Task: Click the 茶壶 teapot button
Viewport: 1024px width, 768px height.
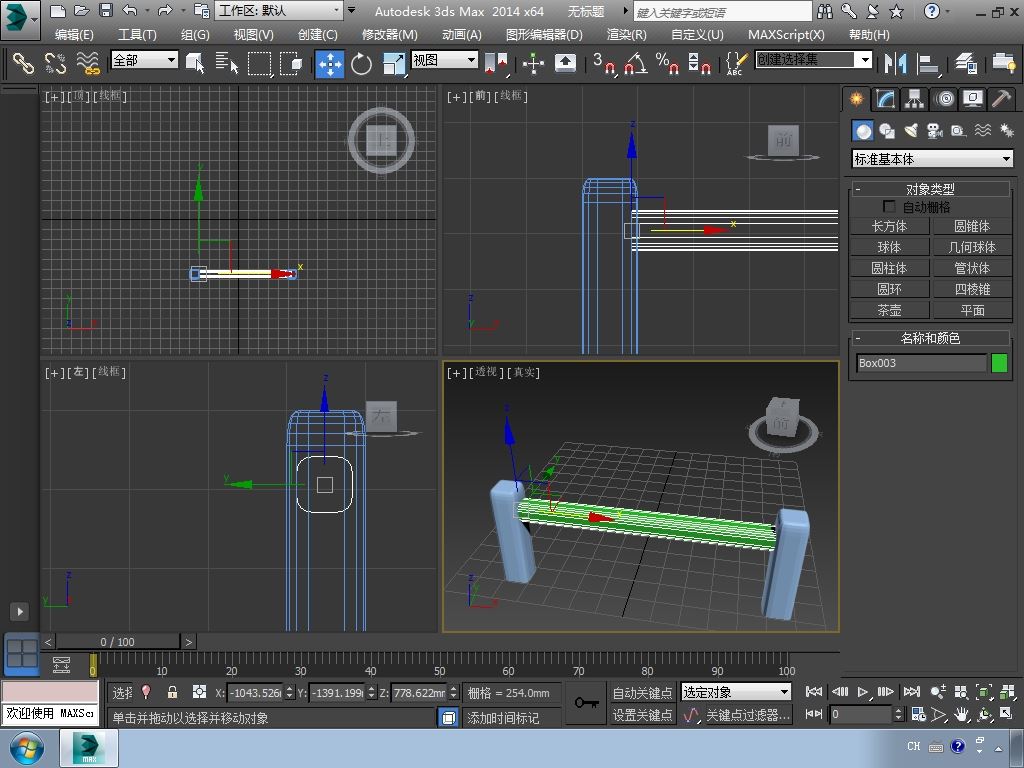Action: click(889, 310)
